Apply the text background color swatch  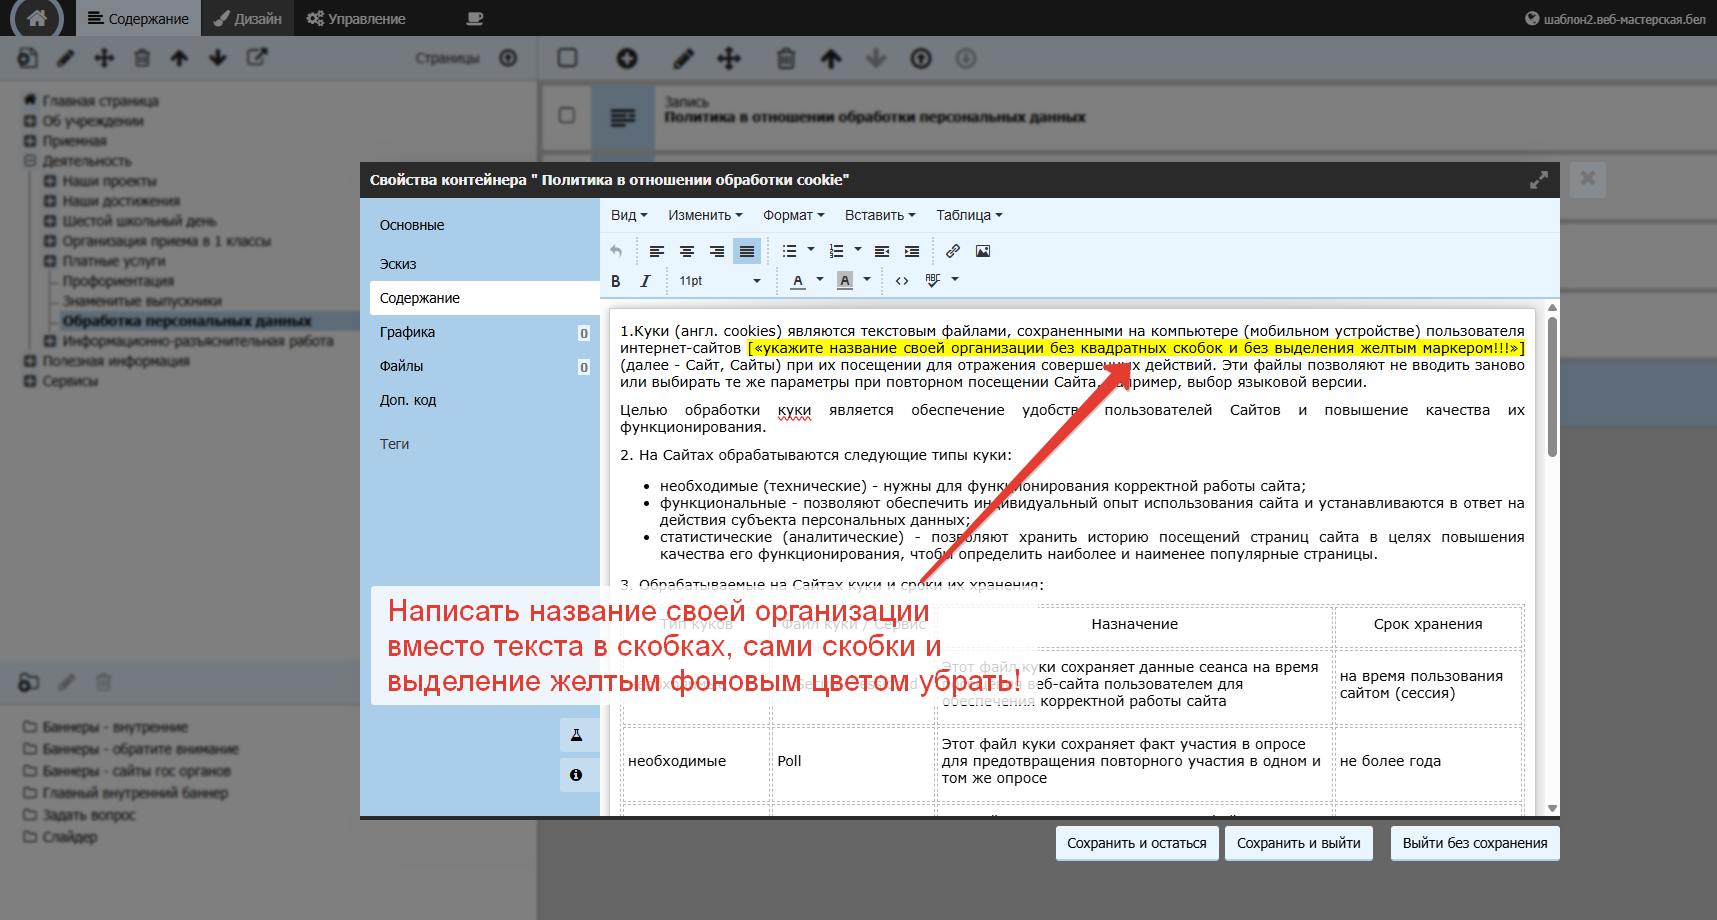[x=845, y=281]
